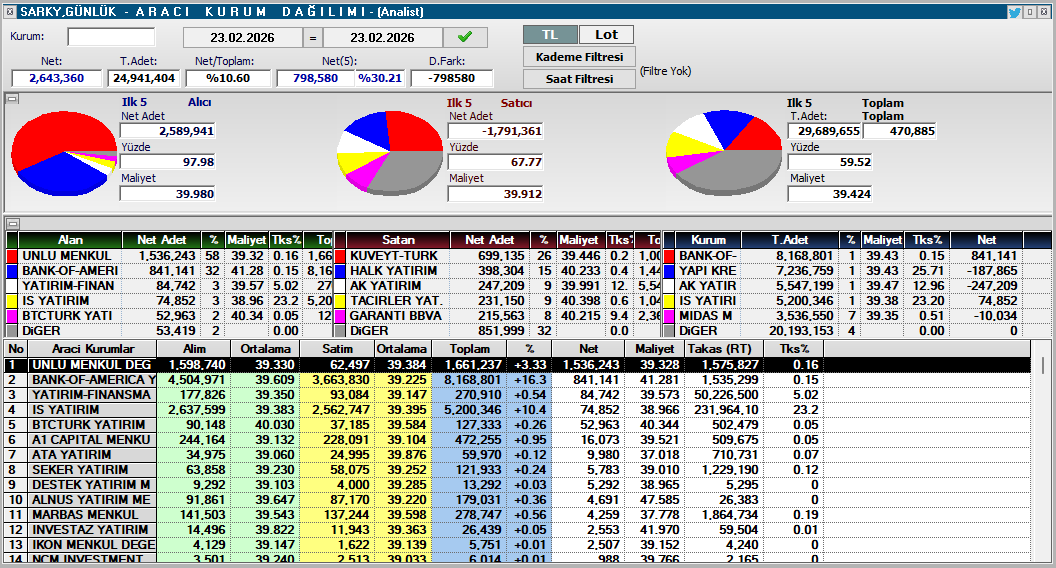Image resolution: width=1056 pixels, height=568 pixels.
Task: Select HALK YATIRIM in sellers table
Action: [x=498, y=271]
